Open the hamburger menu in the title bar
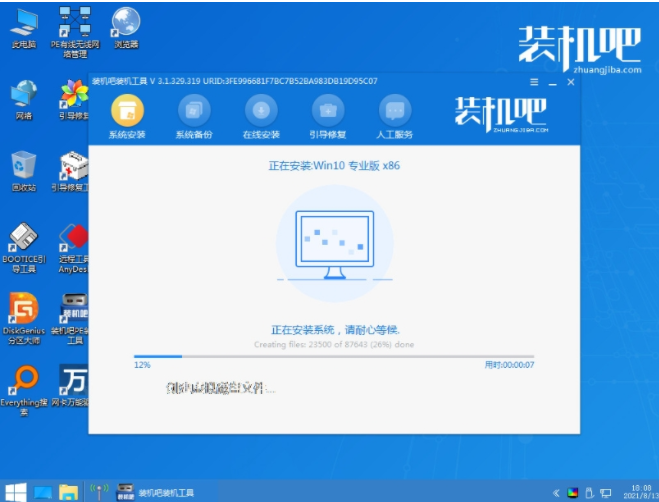Viewport: 659px width, 502px height. tap(534, 82)
